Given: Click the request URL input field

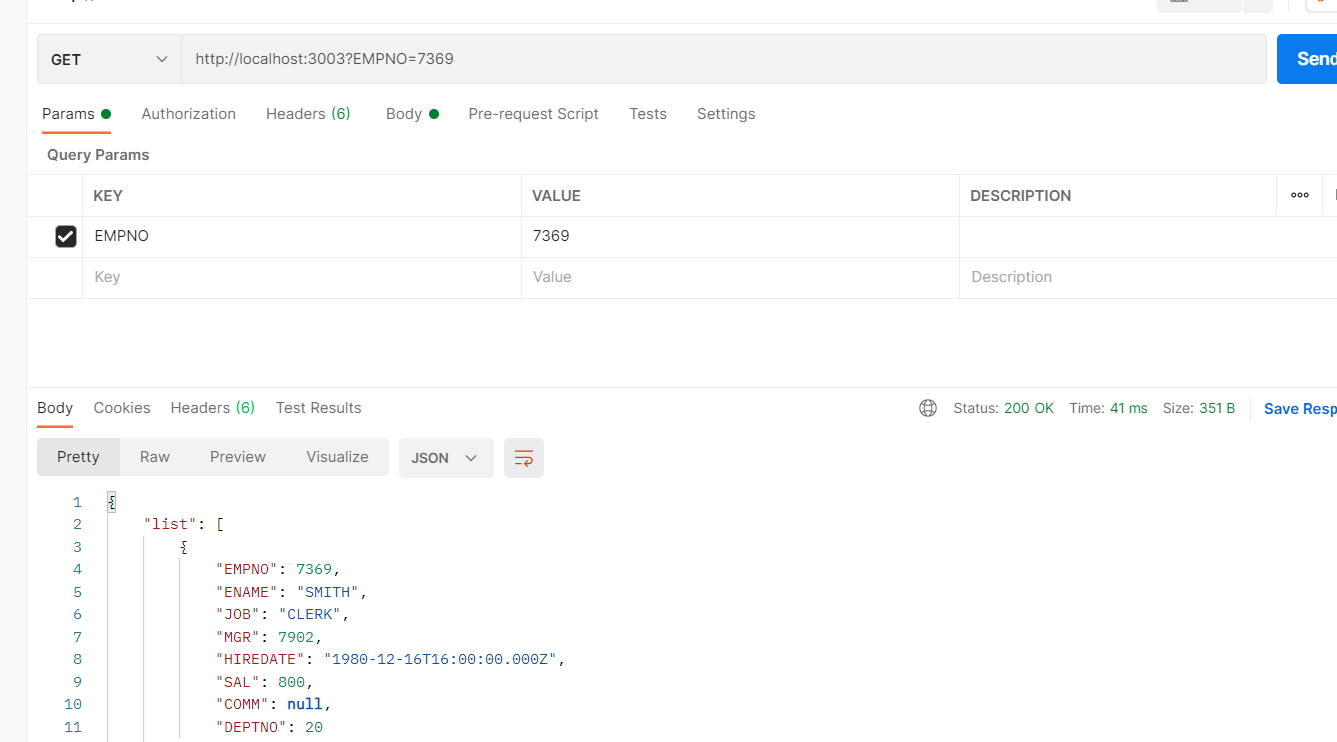Looking at the screenshot, I should coord(720,60).
